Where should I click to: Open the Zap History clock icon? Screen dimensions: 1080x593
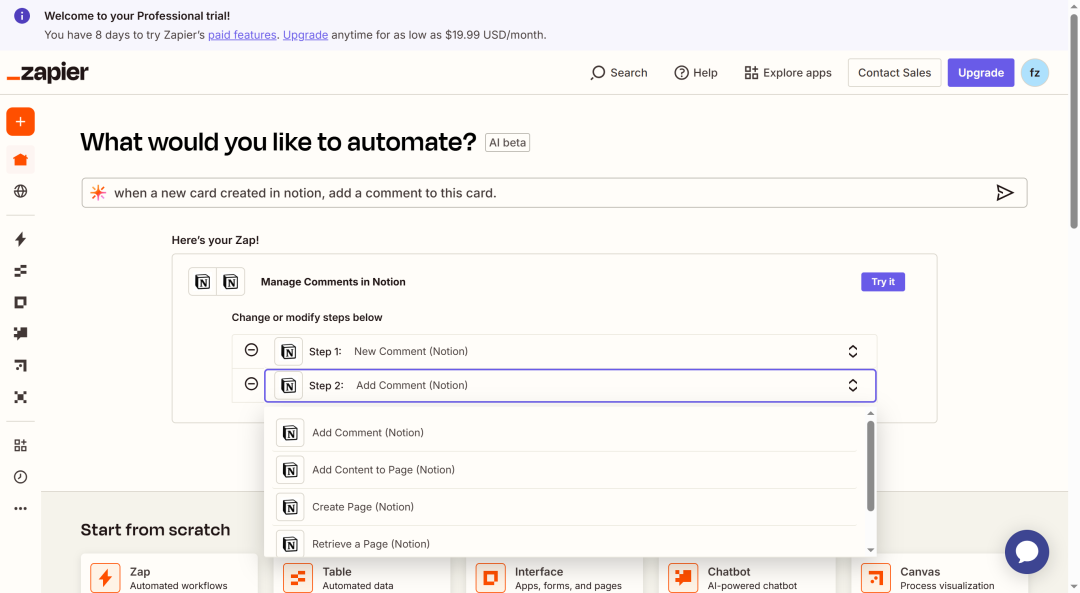click(21, 477)
